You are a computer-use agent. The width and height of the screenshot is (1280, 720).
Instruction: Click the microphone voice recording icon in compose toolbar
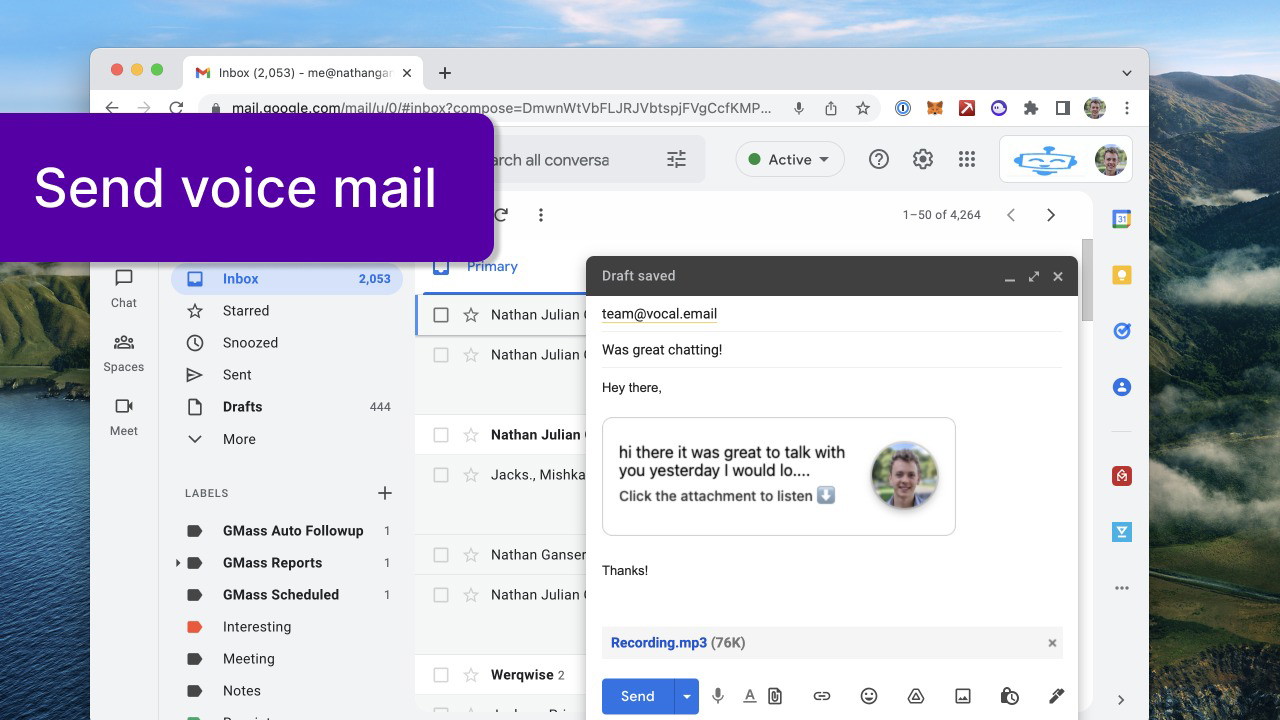click(x=717, y=696)
